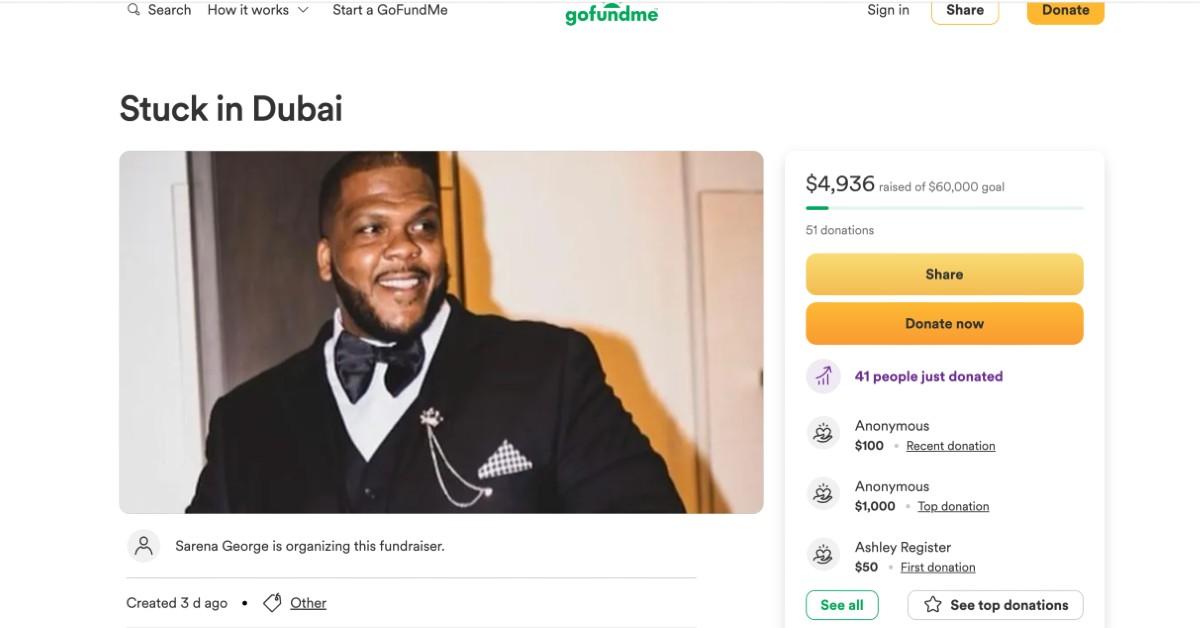Select How it works in the header
This screenshot has width=1200, height=628.
click(247, 9)
